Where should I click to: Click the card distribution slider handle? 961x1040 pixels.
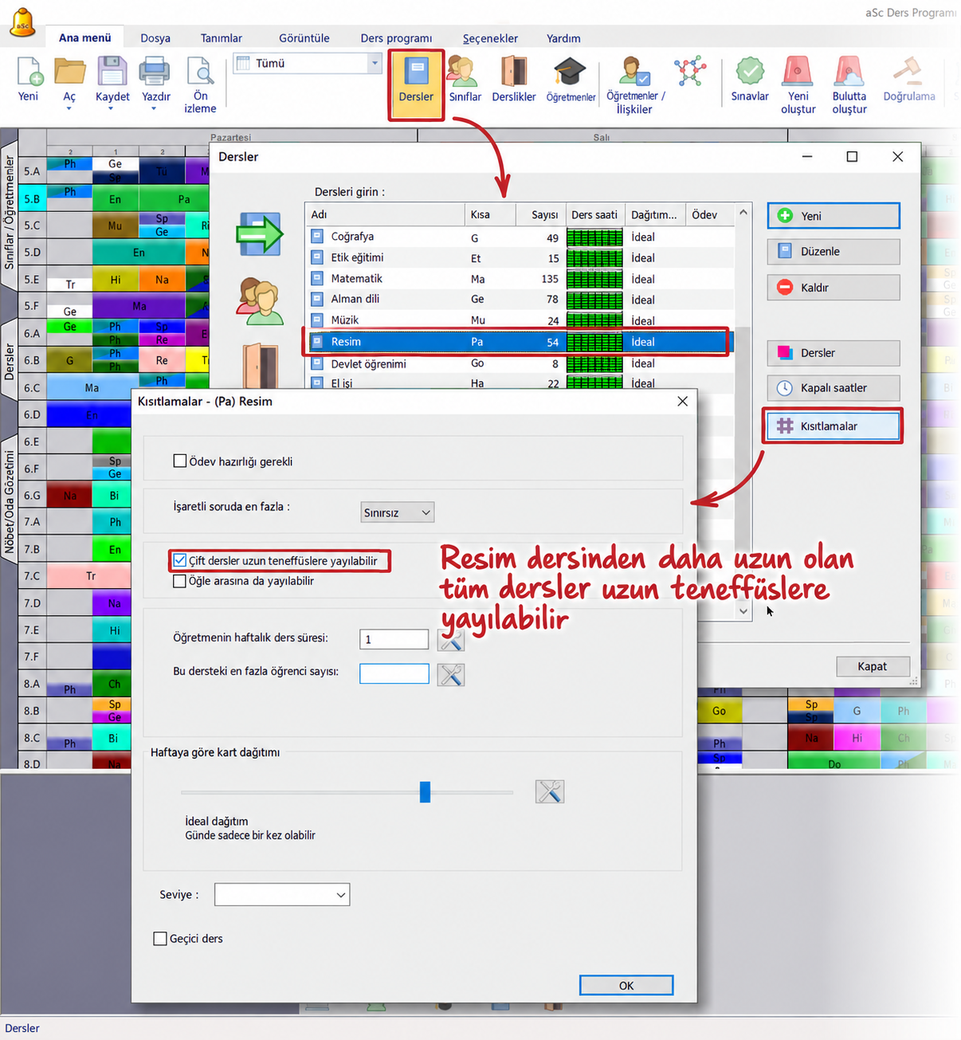click(x=425, y=791)
